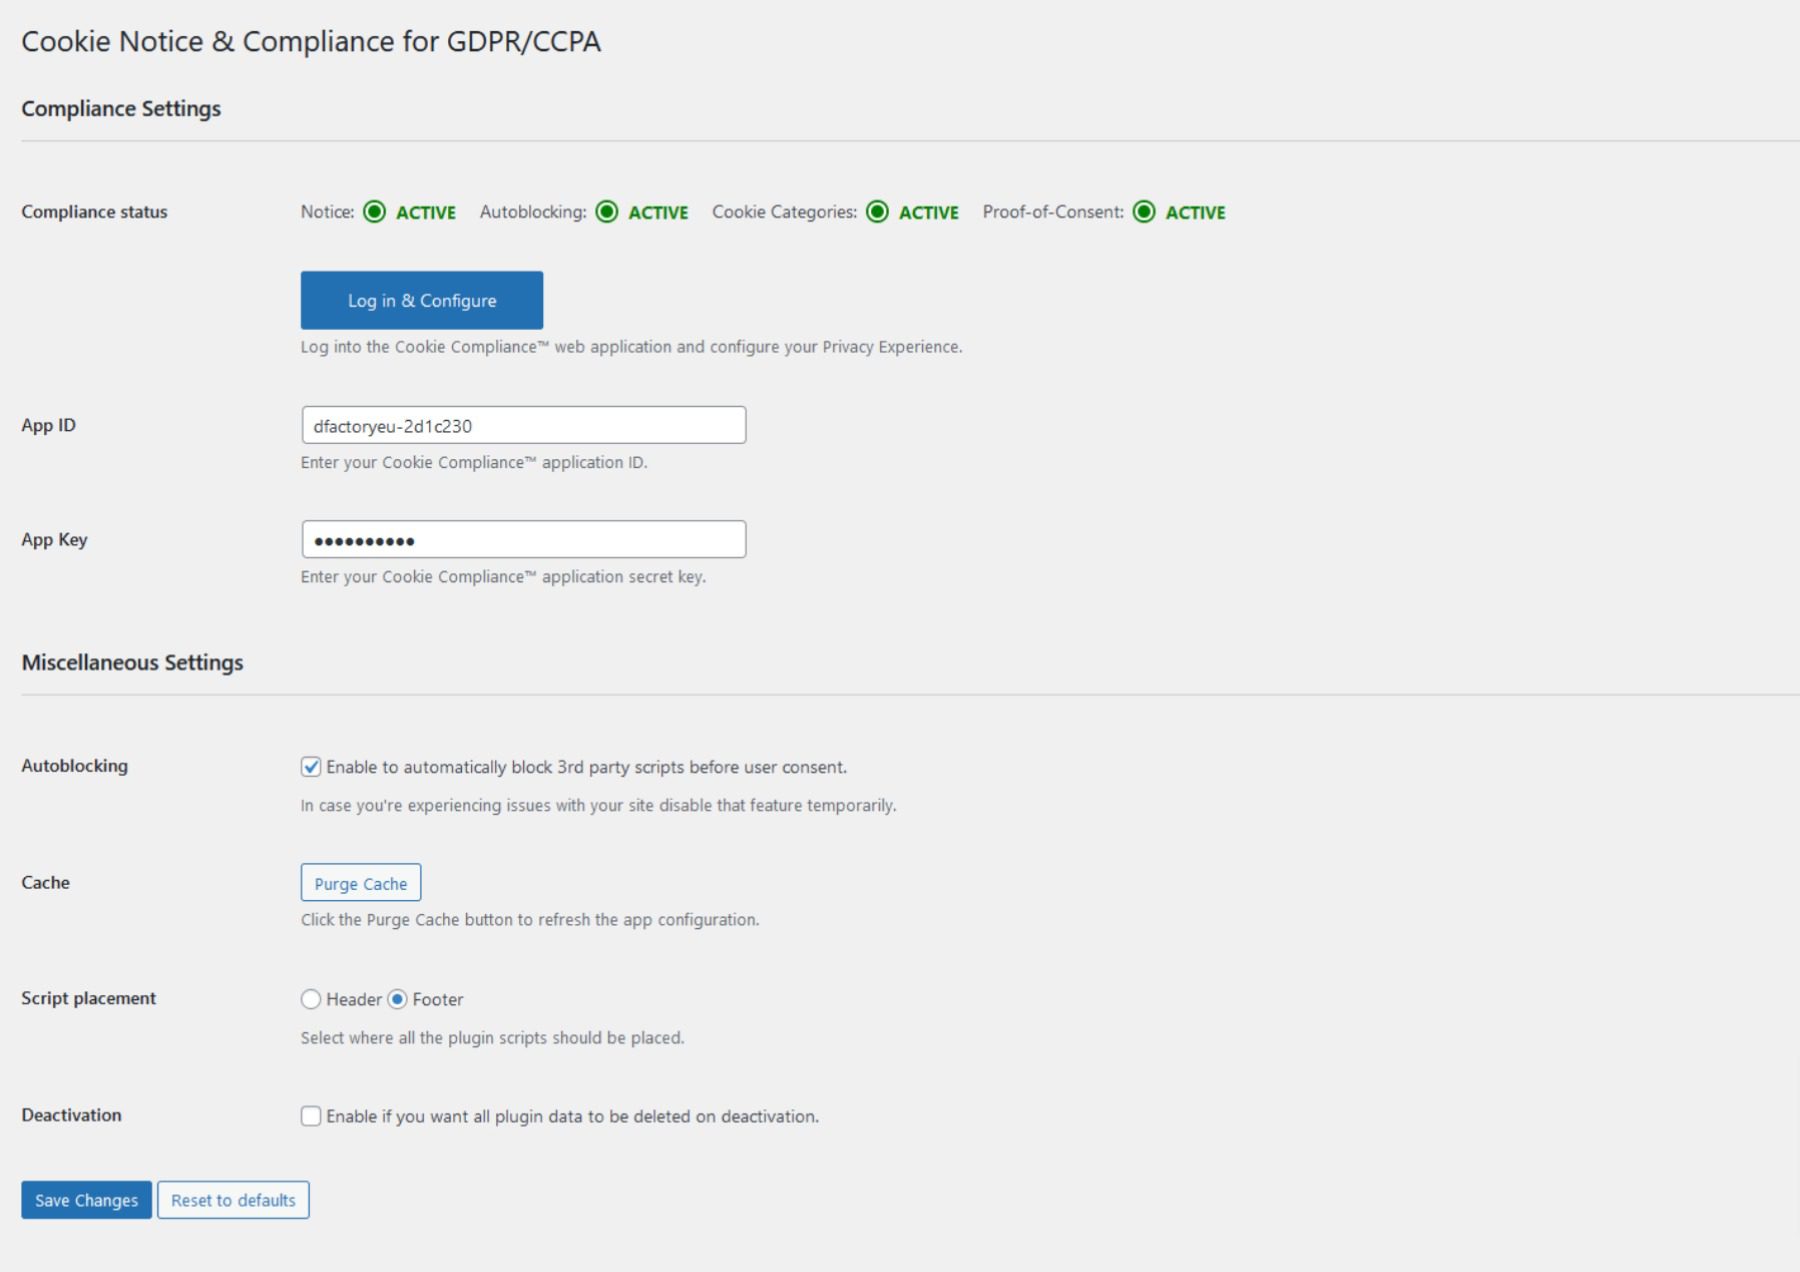
Task: Click the Script placement label
Action: 88,998
